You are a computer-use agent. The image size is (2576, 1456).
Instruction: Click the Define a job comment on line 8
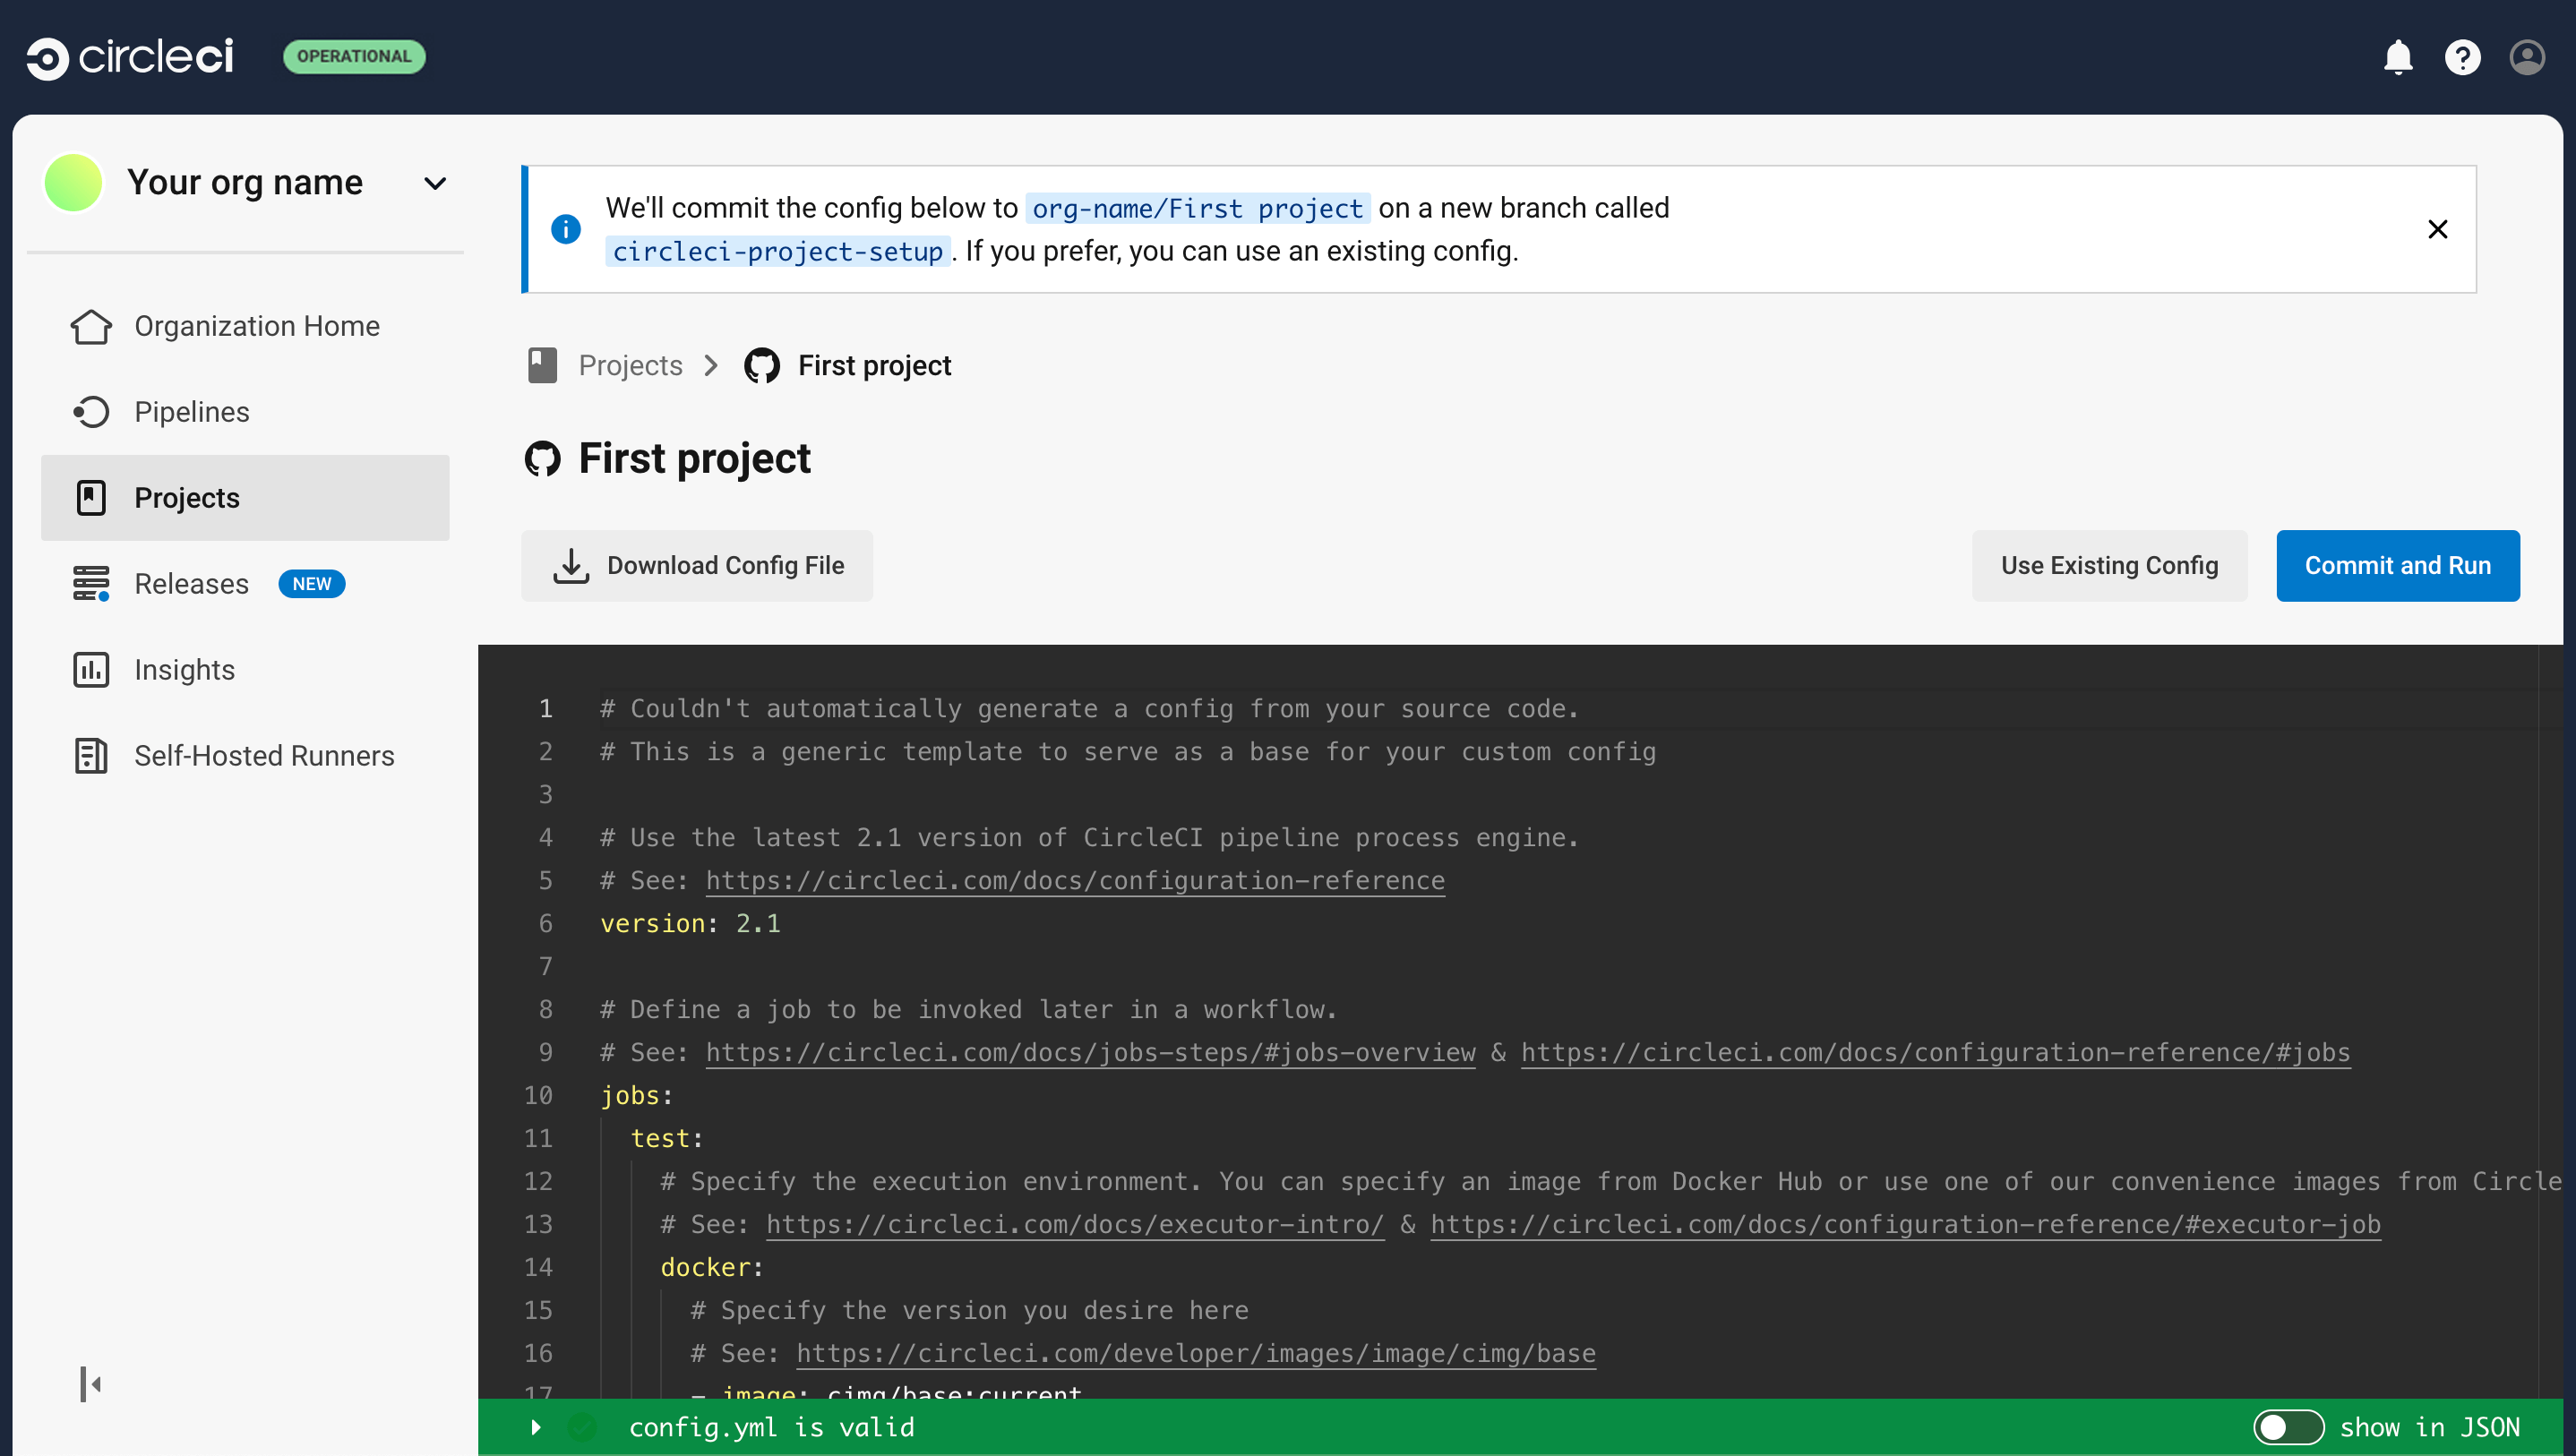pyautogui.click(x=968, y=1010)
